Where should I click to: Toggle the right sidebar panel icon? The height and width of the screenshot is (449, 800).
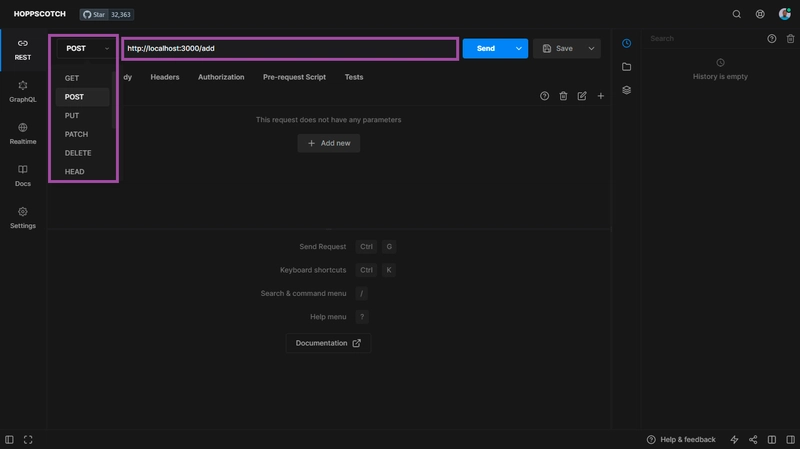pos(790,440)
